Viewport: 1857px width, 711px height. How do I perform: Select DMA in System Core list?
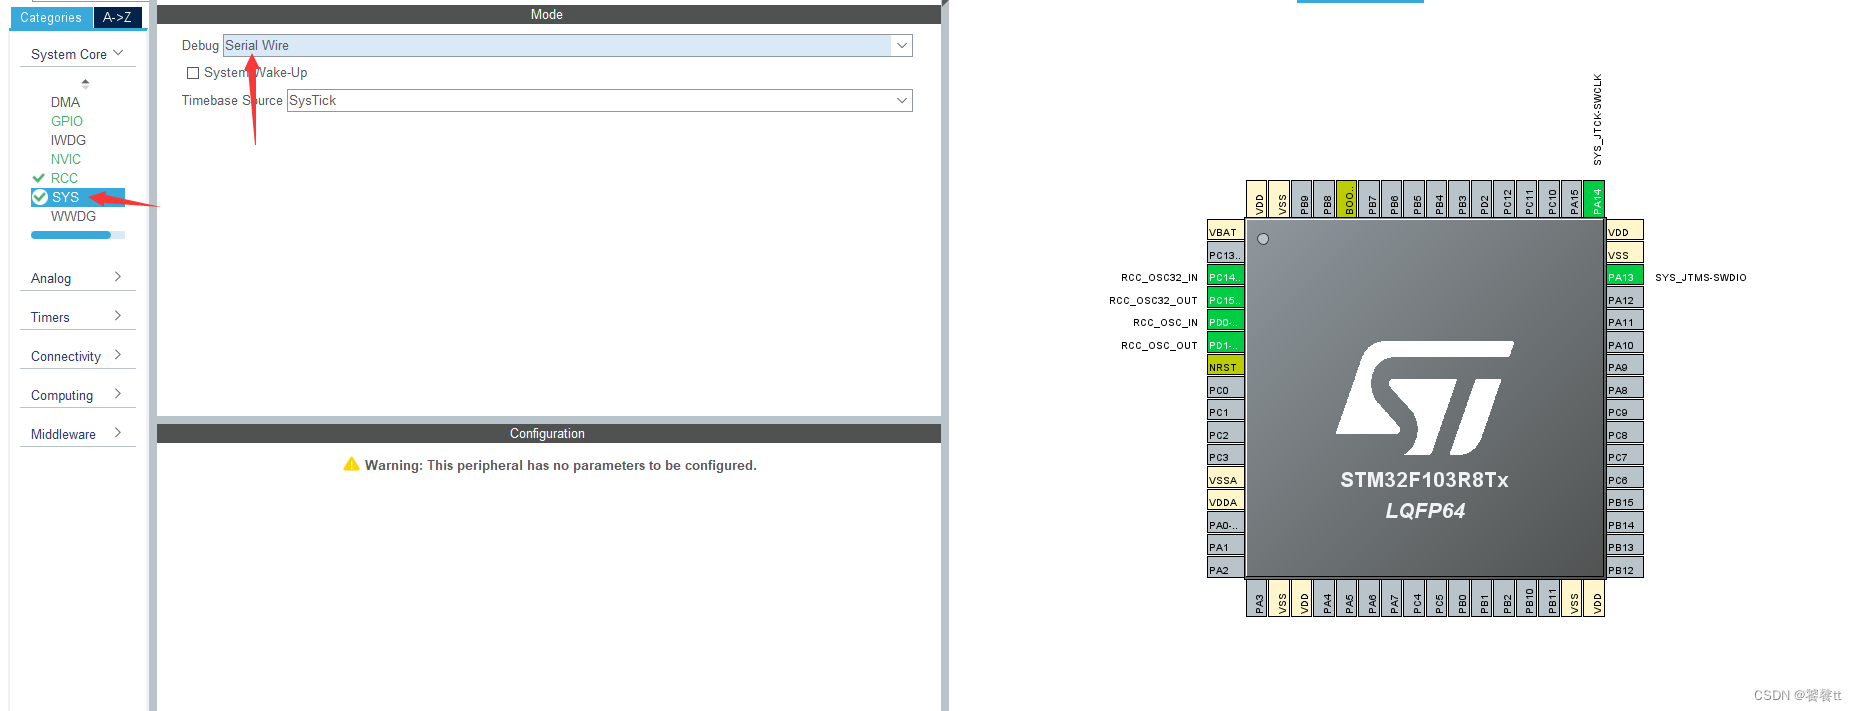65,102
